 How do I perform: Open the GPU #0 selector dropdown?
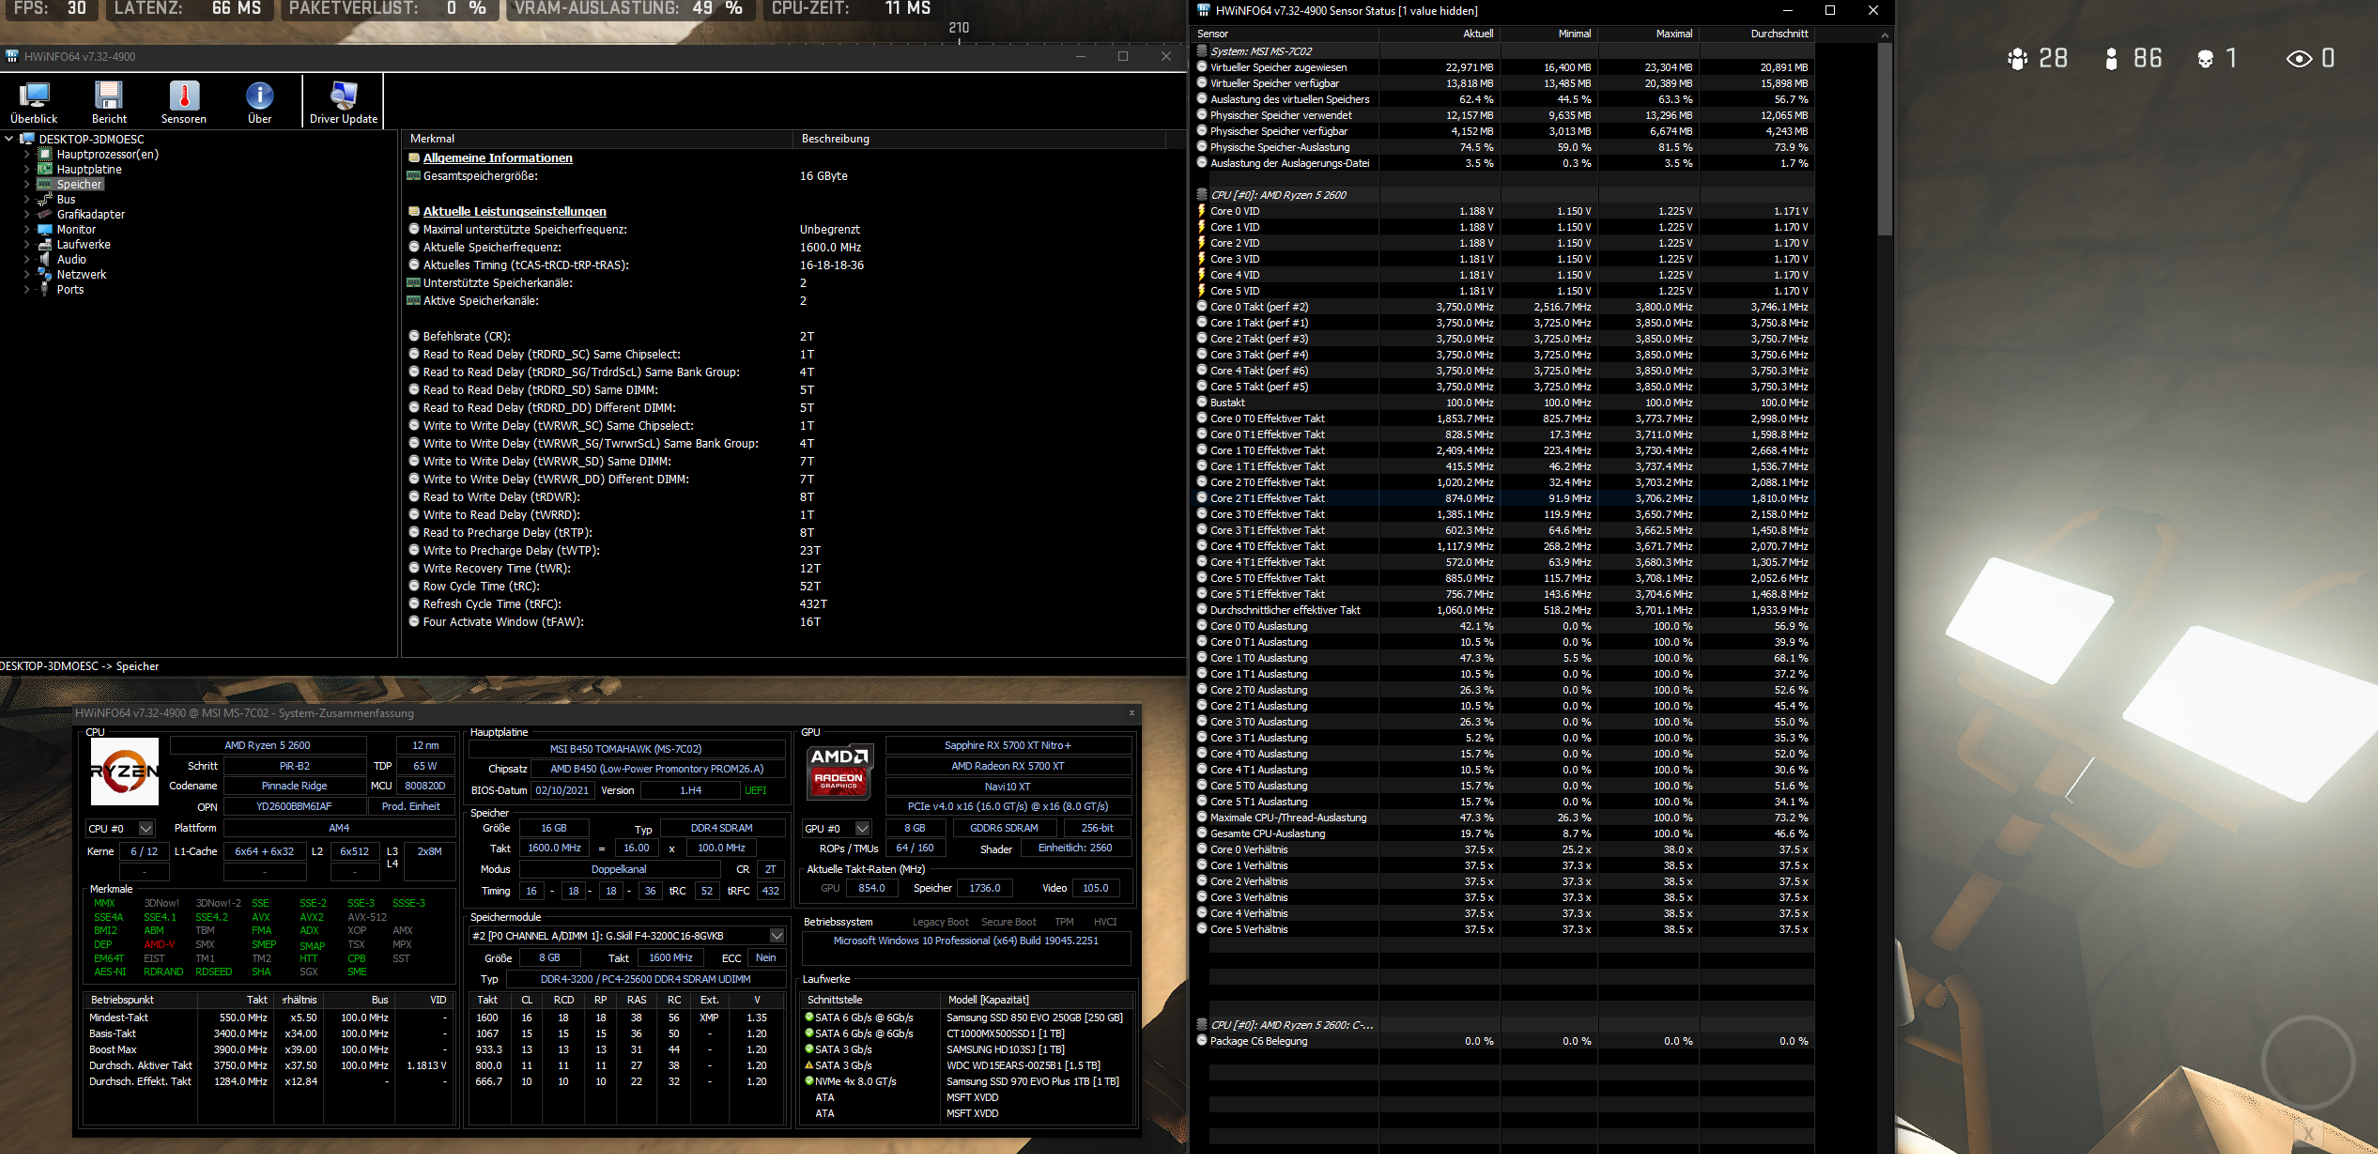862,828
